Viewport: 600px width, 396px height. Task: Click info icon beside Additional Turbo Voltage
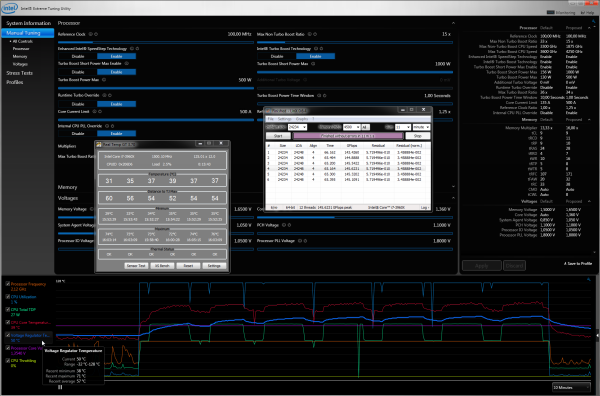click(x=305, y=80)
